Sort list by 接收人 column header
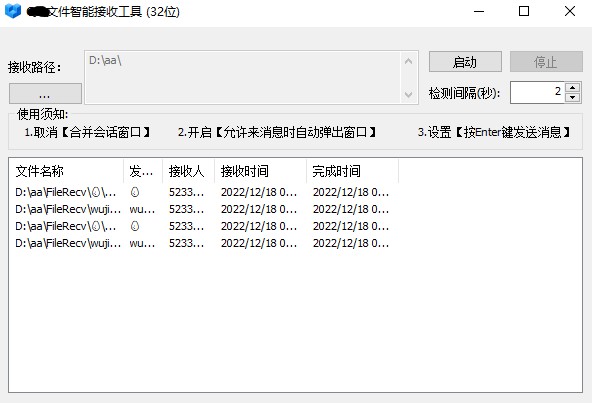The height and width of the screenshot is (403, 592). point(188,171)
